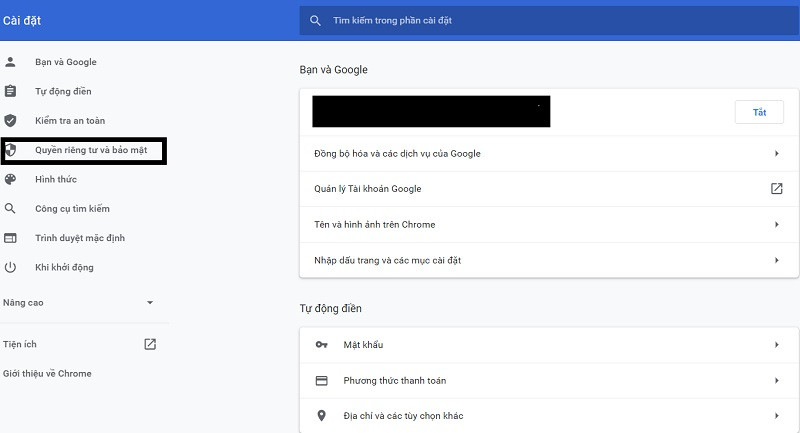Click the palette icon for Hình thức

(11, 180)
